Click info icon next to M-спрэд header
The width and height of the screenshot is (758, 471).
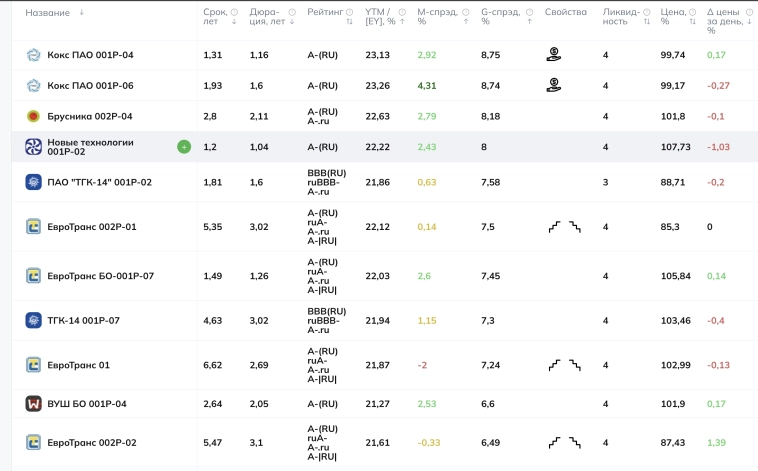click(461, 13)
